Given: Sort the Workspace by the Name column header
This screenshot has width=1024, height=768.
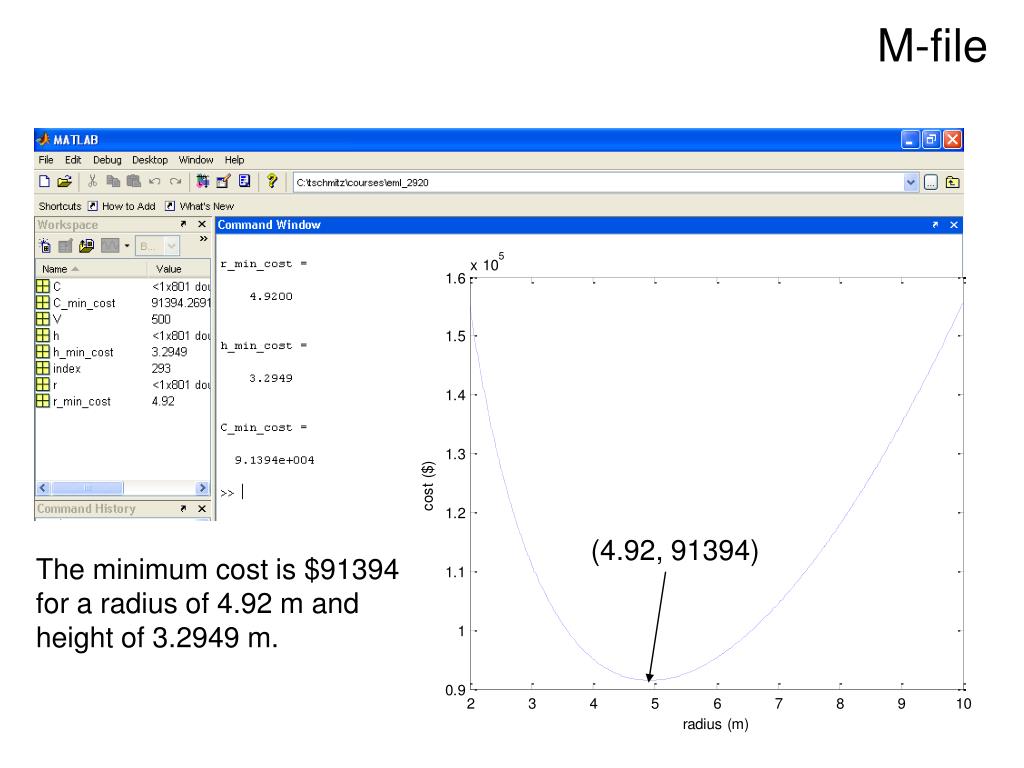Looking at the screenshot, I should 91,269.
